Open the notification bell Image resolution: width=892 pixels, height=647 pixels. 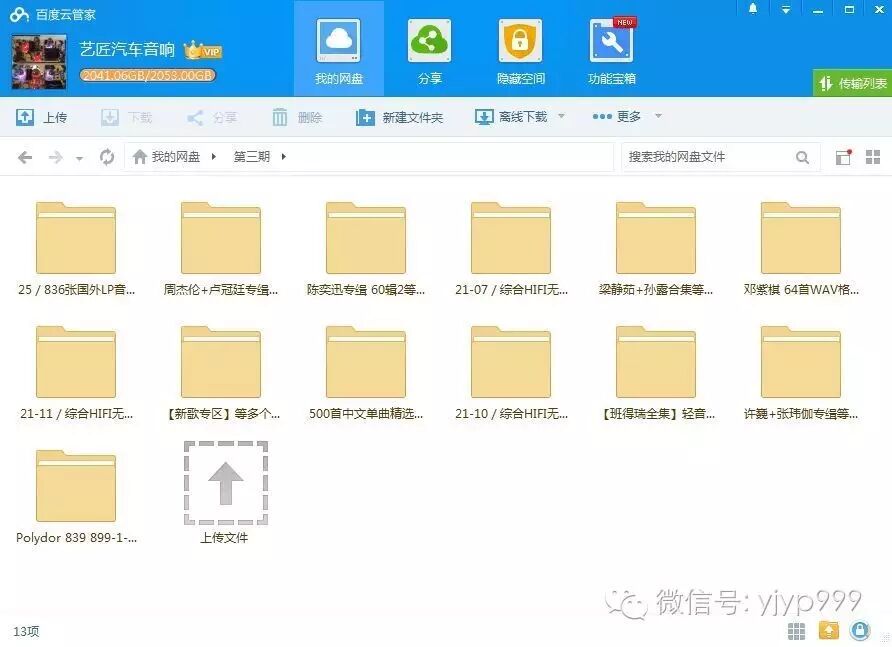[x=753, y=9]
